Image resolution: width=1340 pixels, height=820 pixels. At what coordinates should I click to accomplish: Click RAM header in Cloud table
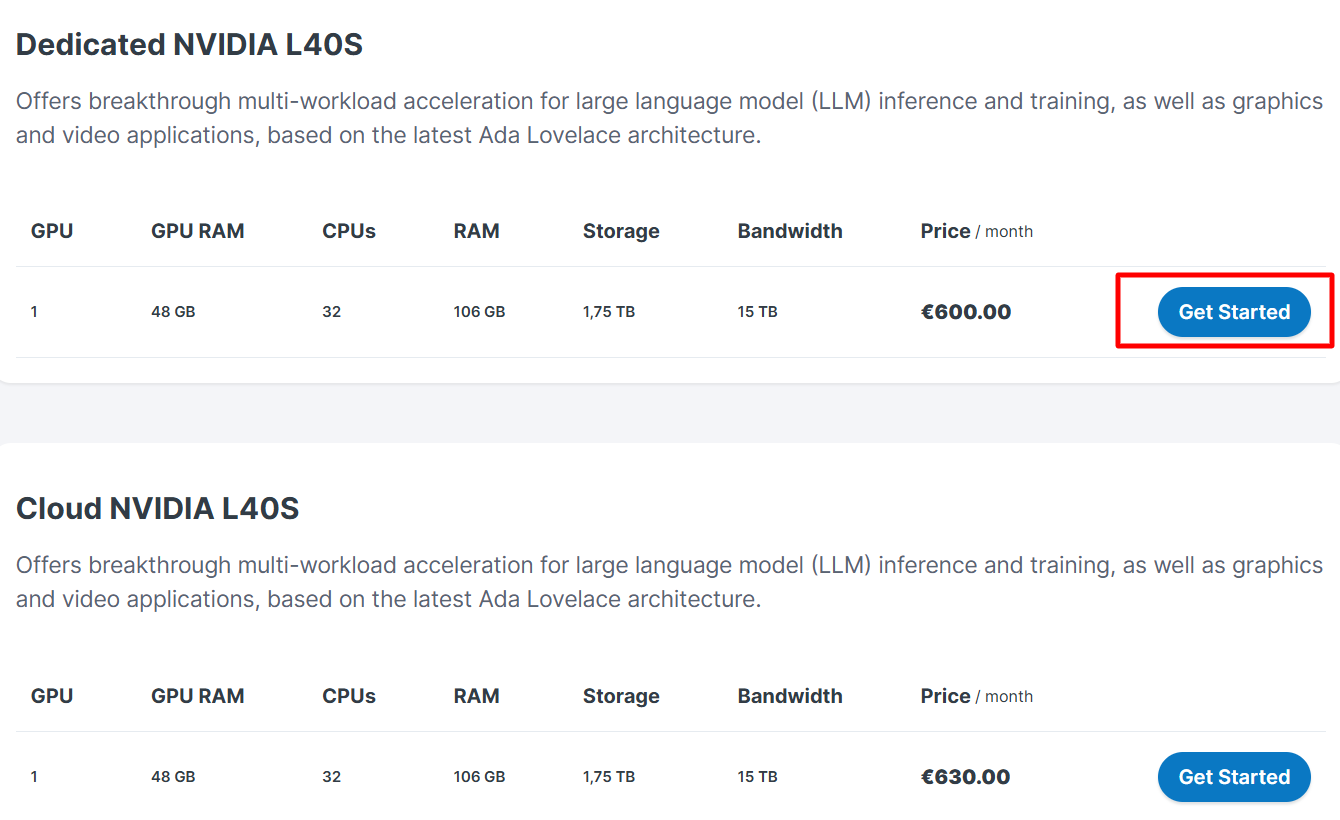coord(476,696)
